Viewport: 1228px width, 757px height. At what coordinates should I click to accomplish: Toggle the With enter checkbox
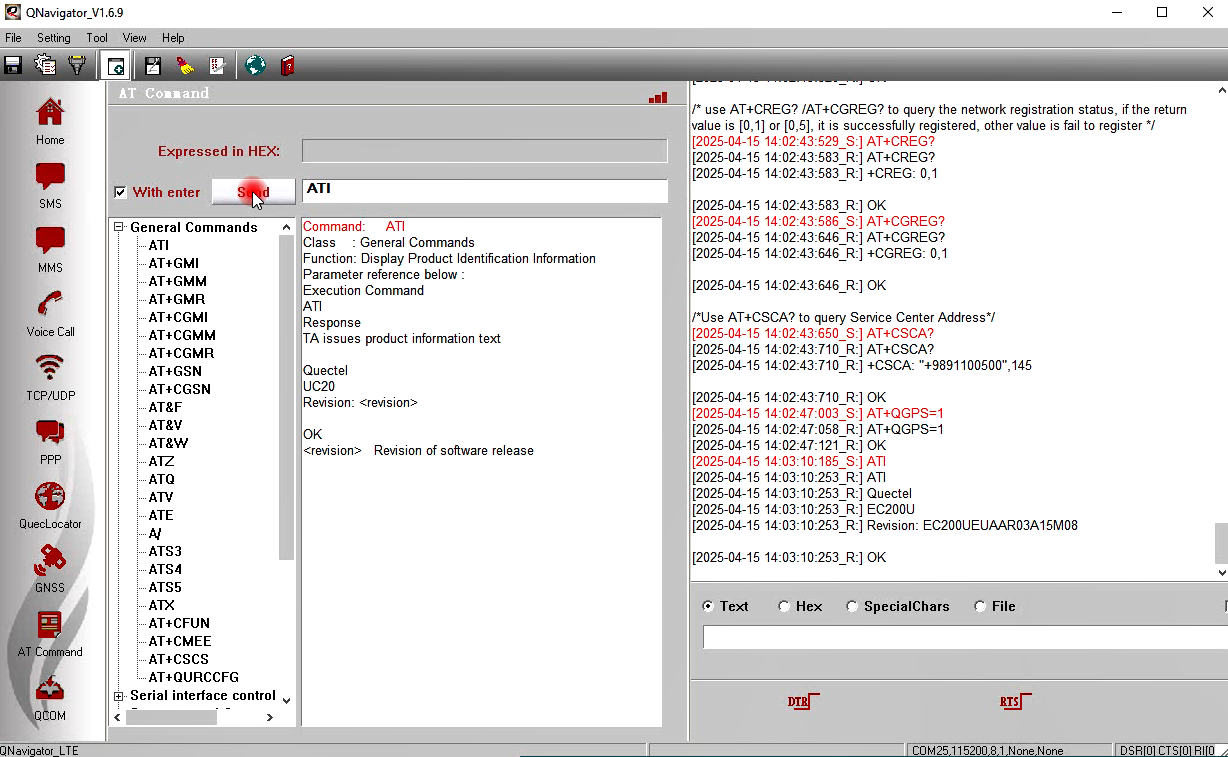pyautogui.click(x=120, y=192)
